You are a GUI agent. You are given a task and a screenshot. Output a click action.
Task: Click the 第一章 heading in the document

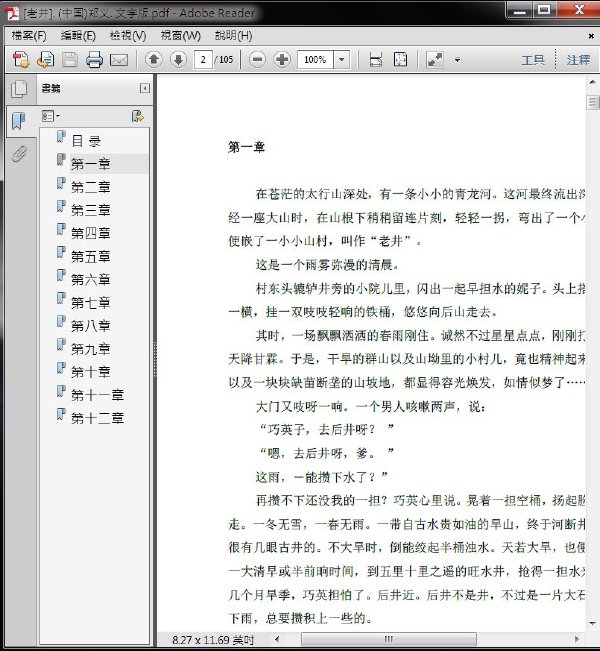pos(247,147)
